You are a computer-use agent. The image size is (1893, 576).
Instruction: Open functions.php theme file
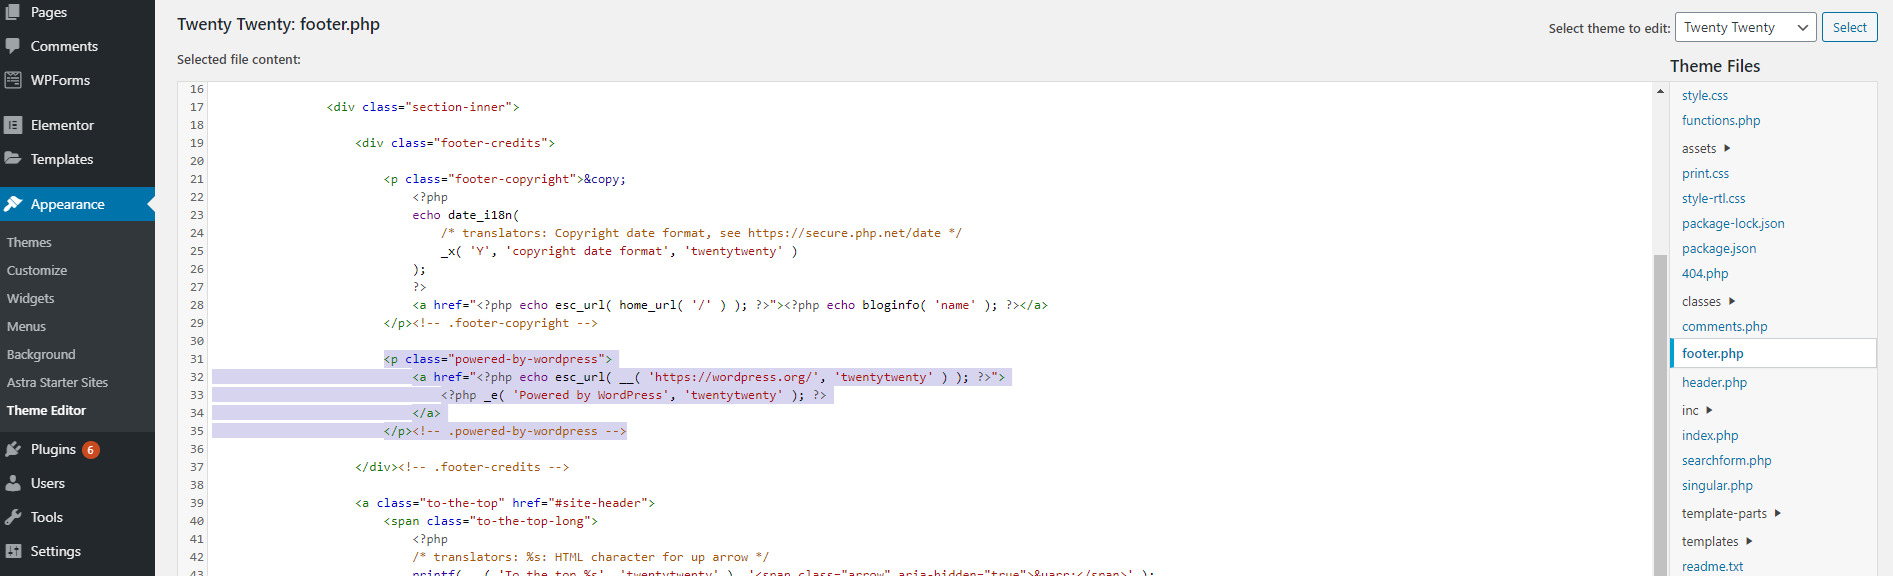coord(1721,120)
